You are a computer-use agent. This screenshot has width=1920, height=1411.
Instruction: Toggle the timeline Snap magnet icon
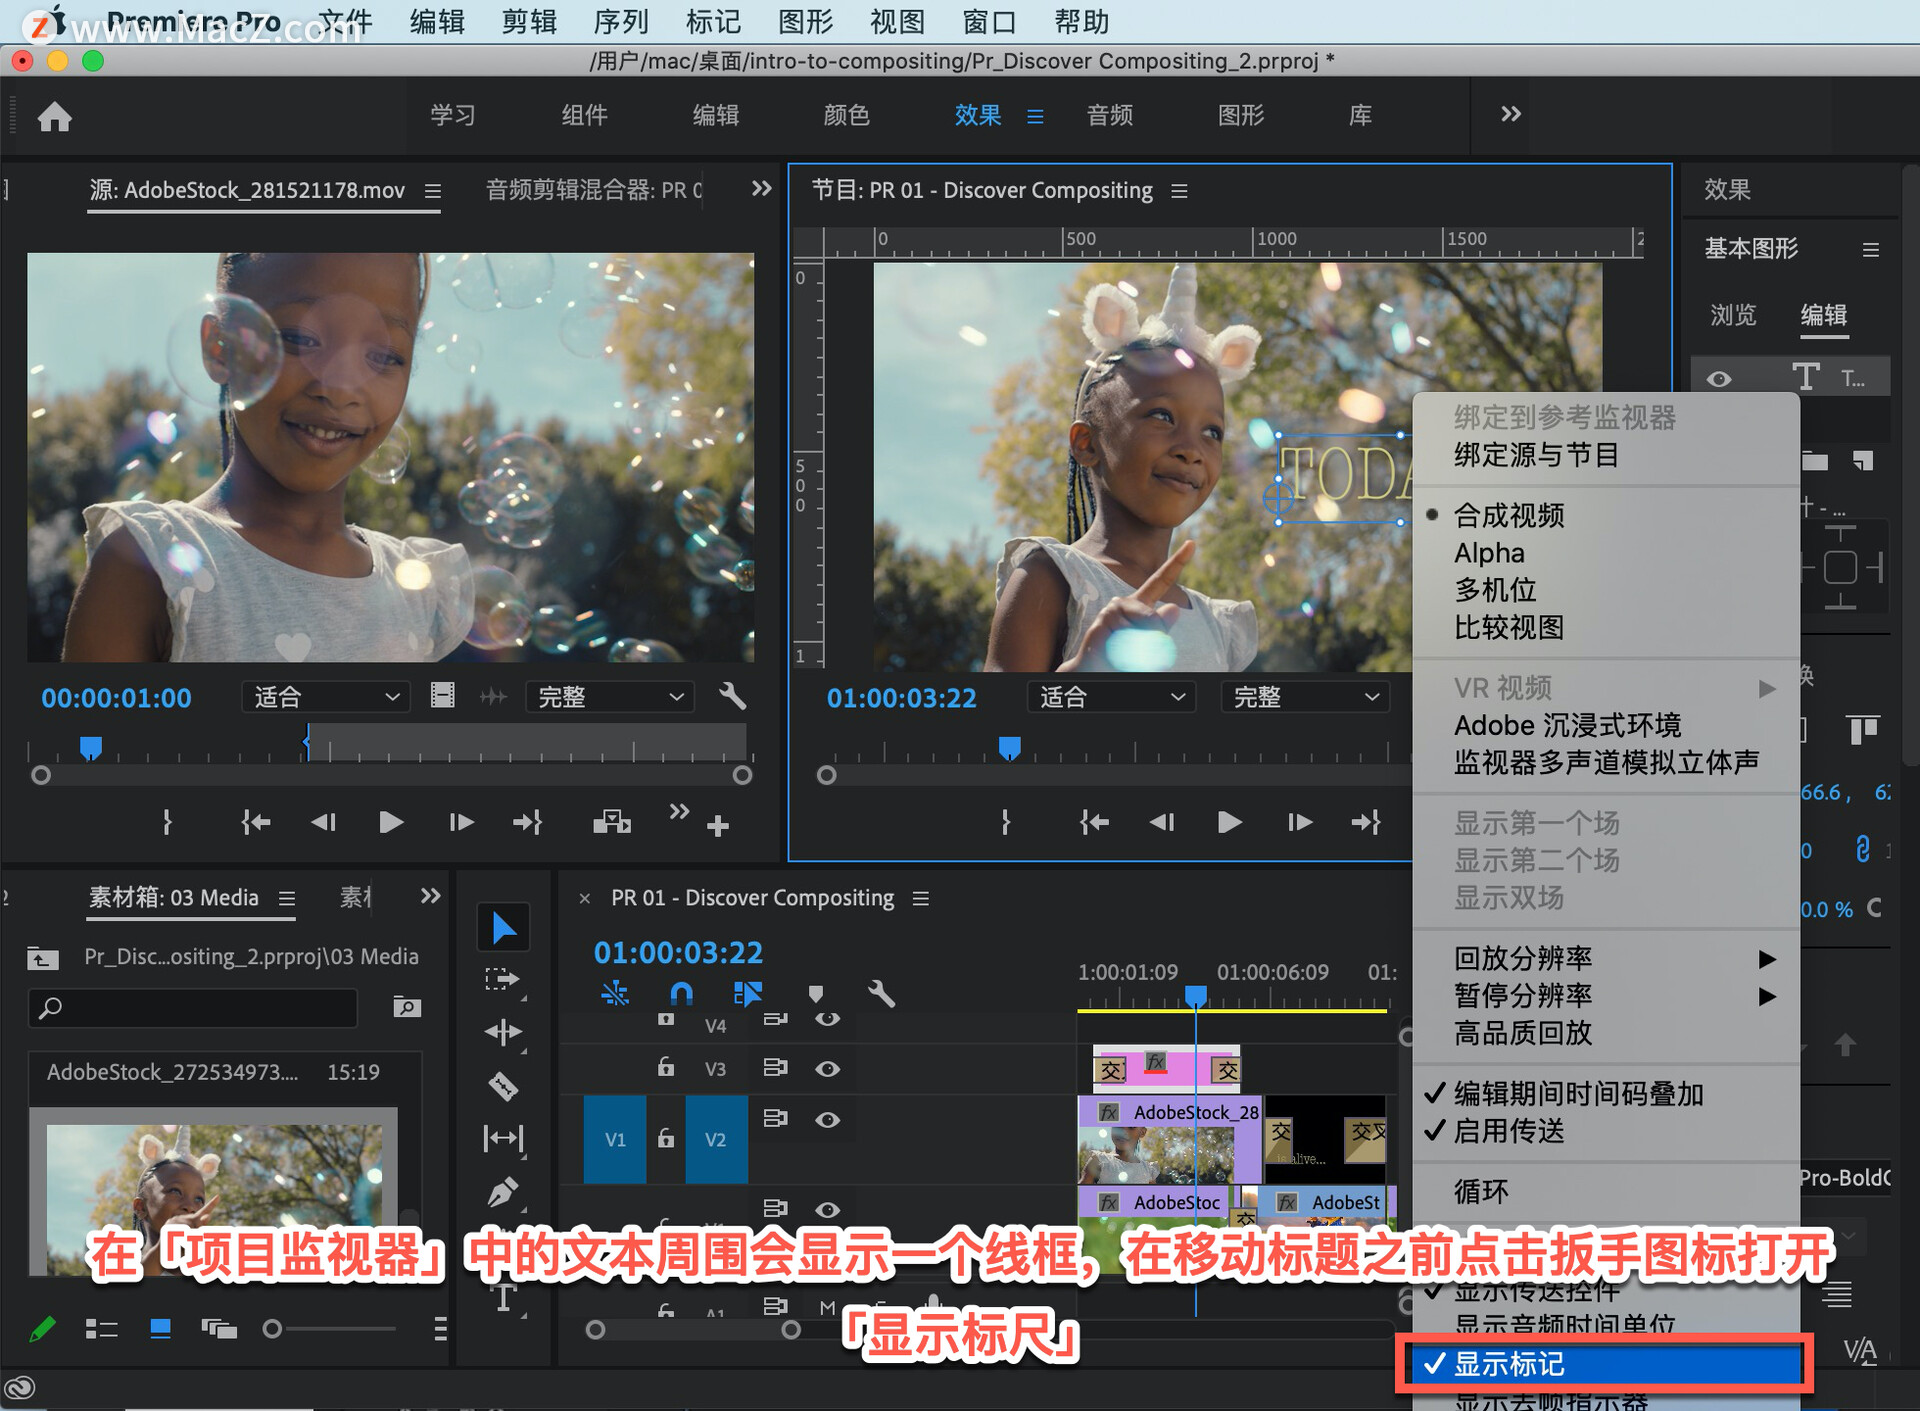[681, 993]
